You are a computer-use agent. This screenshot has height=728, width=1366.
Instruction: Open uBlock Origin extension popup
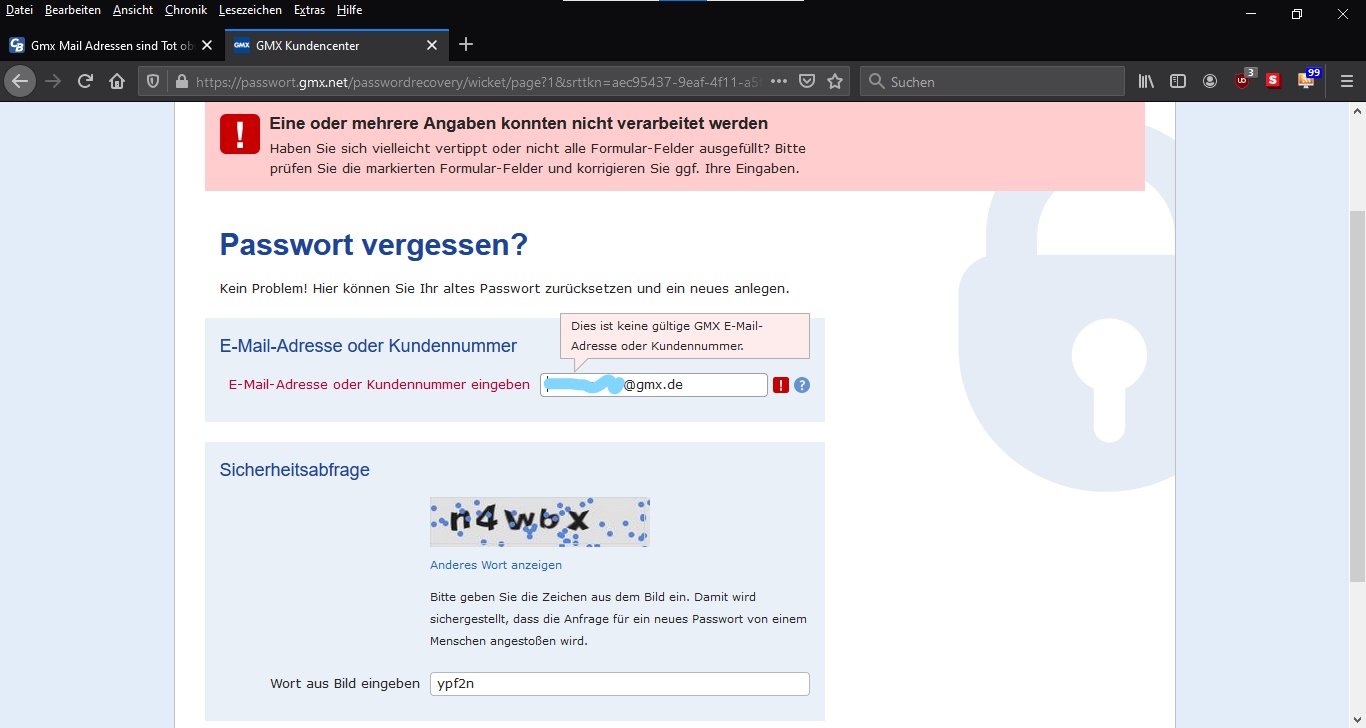click(1243, 80)
